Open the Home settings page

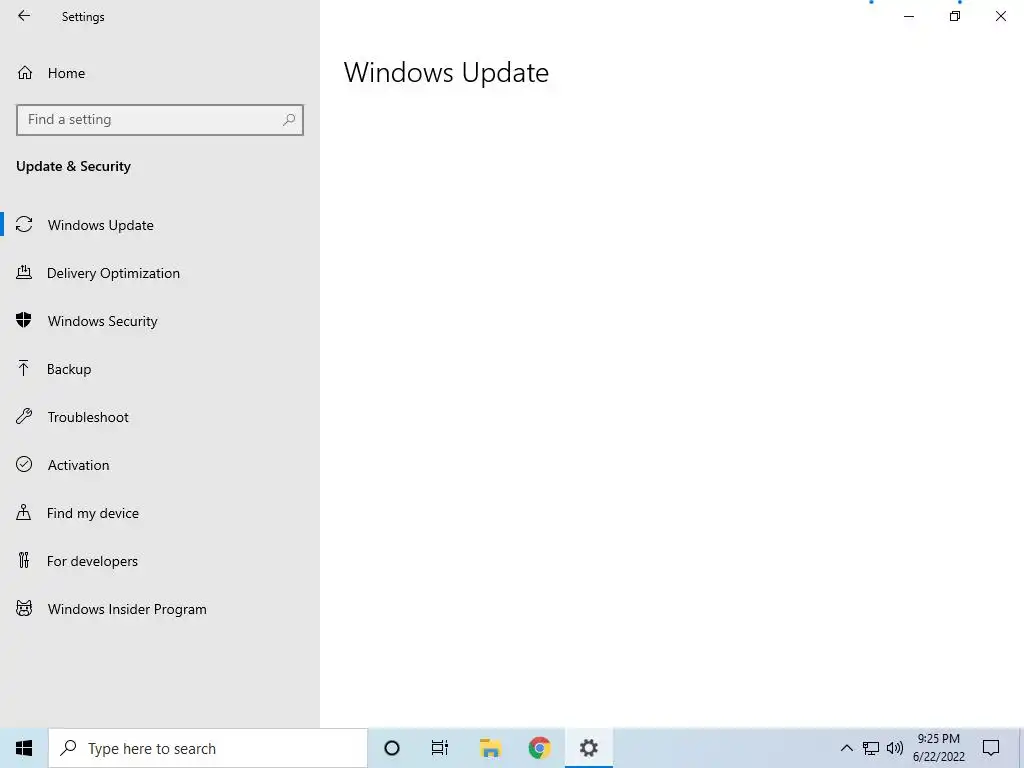pyautogui.click(x=160, y=73)
